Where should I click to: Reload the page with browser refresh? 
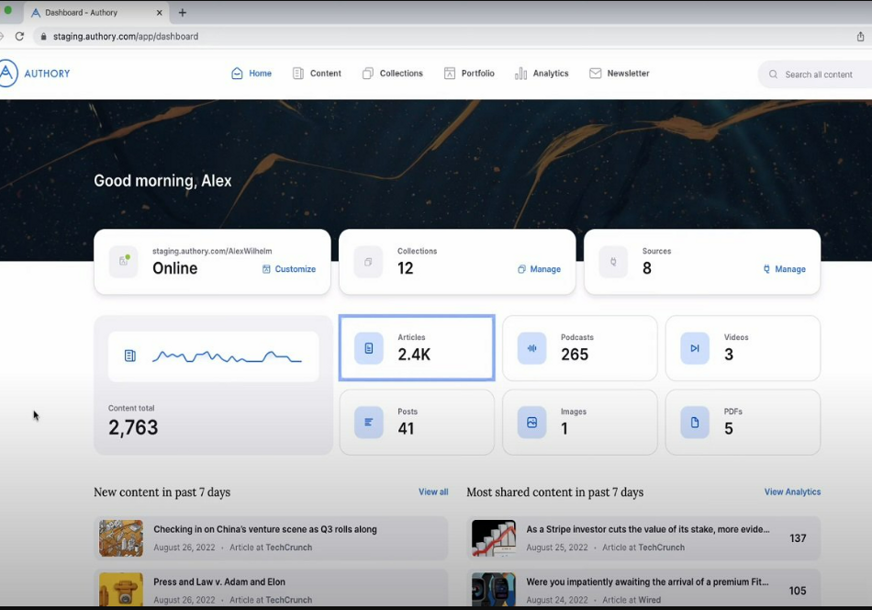click(x=19, y=36)
